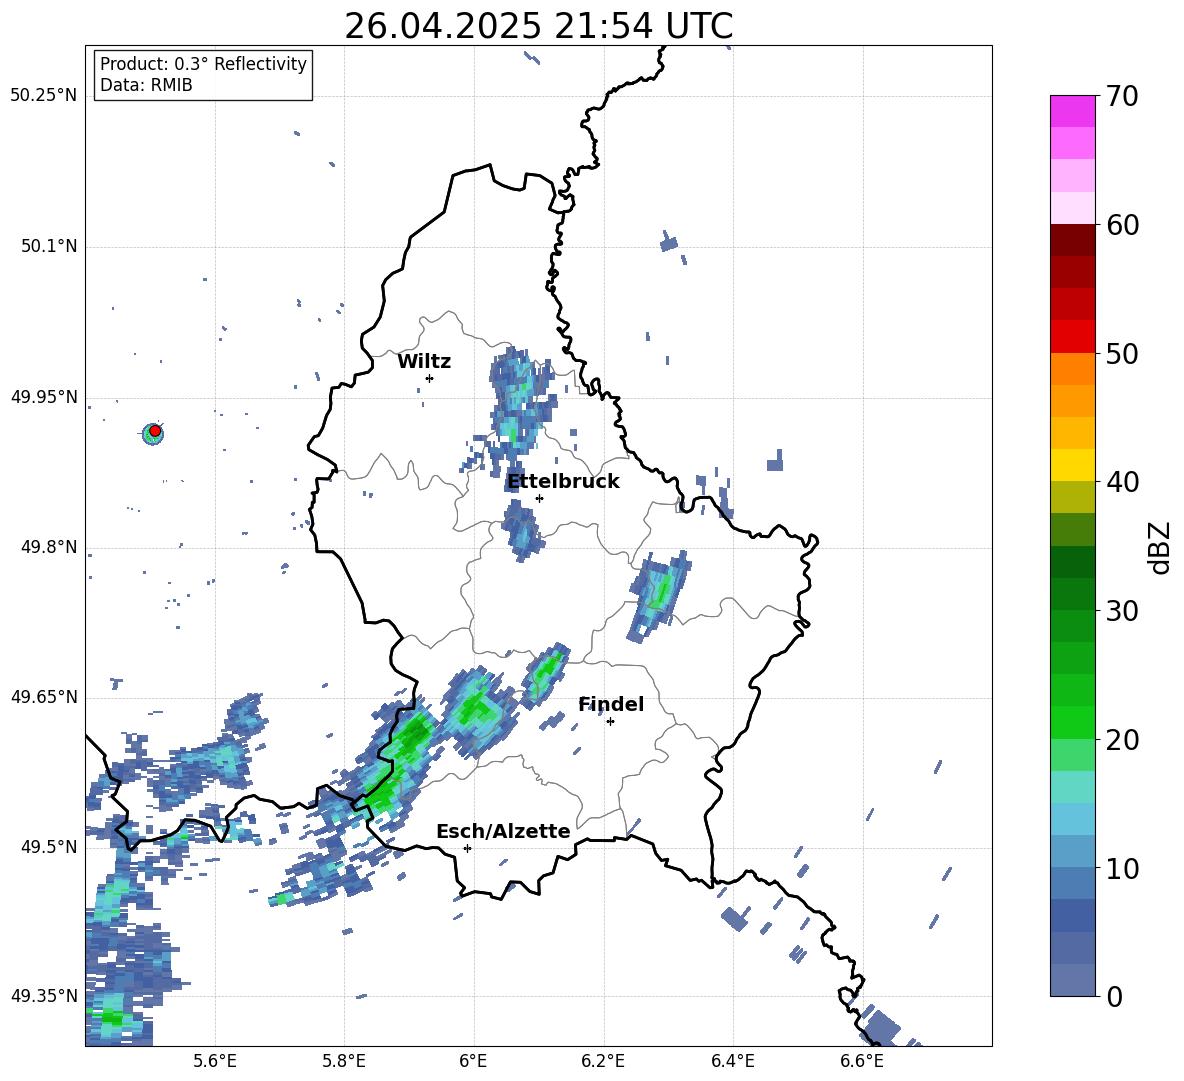Click the latitude label 49.5°N
This screenshot has width=1184, height=1081.
pos(49,846)
